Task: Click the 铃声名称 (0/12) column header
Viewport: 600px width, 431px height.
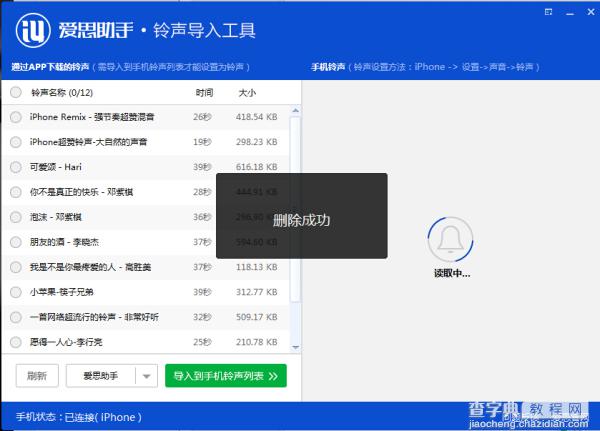Action: 62,93
